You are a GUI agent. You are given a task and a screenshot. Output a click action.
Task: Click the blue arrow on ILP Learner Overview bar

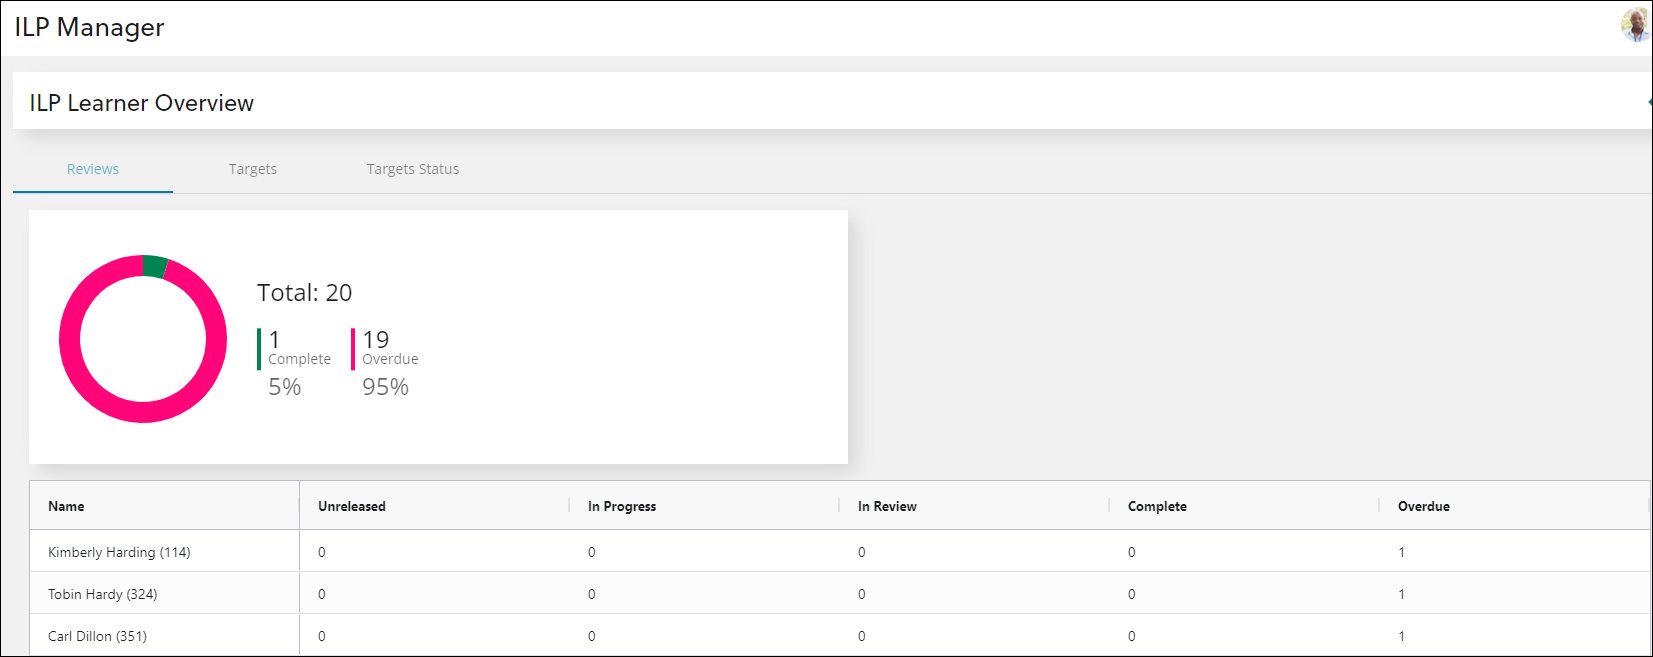point(1648,102)
